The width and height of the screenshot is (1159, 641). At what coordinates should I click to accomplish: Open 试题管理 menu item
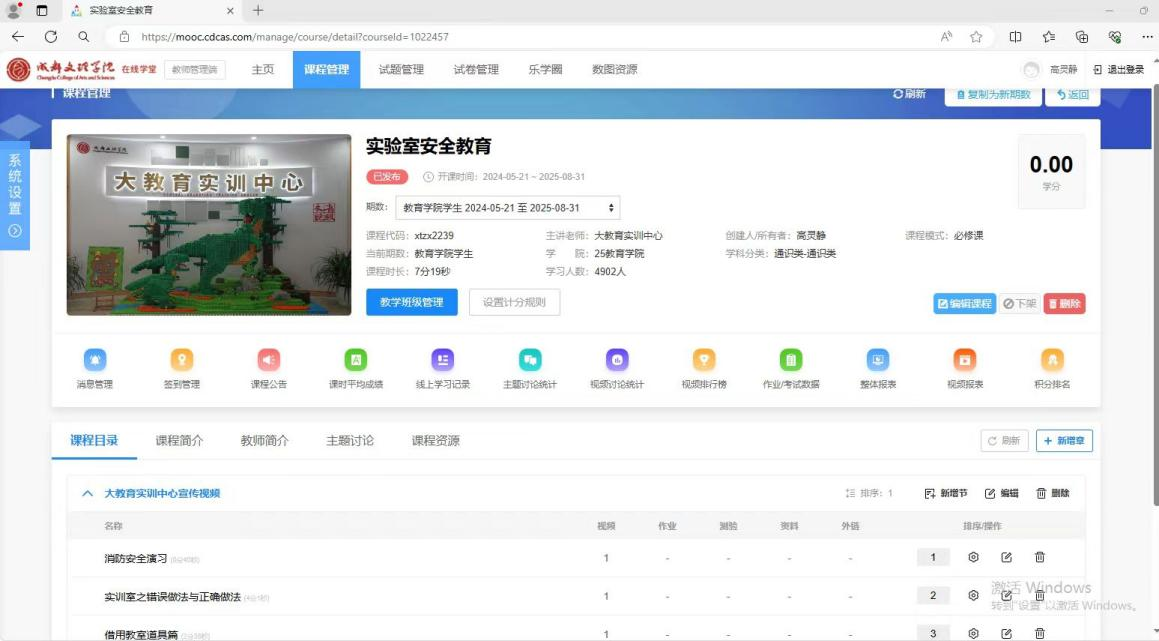[401, 69]
